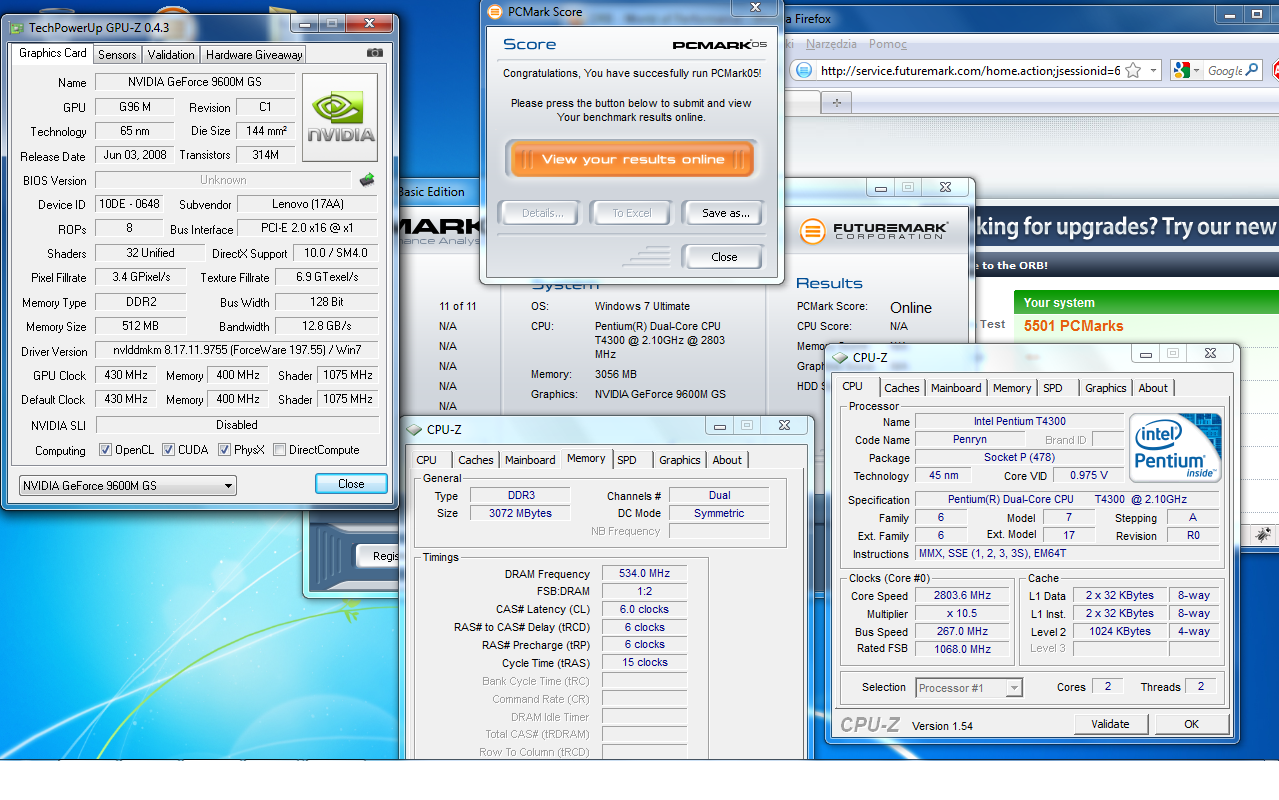Open the Pomoc menu in Firefox
1279x800 pixels.
pos(888,44)
